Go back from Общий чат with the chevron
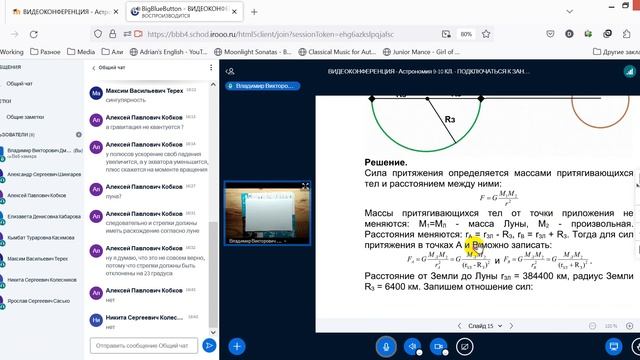This screenshot has width=640, height=360. (93, 68)
